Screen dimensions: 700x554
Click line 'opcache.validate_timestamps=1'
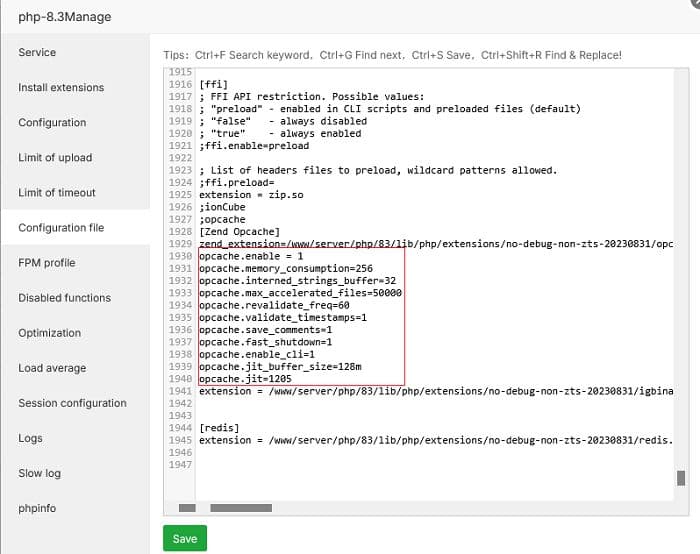pyautogui.click(x=283, y=317)
